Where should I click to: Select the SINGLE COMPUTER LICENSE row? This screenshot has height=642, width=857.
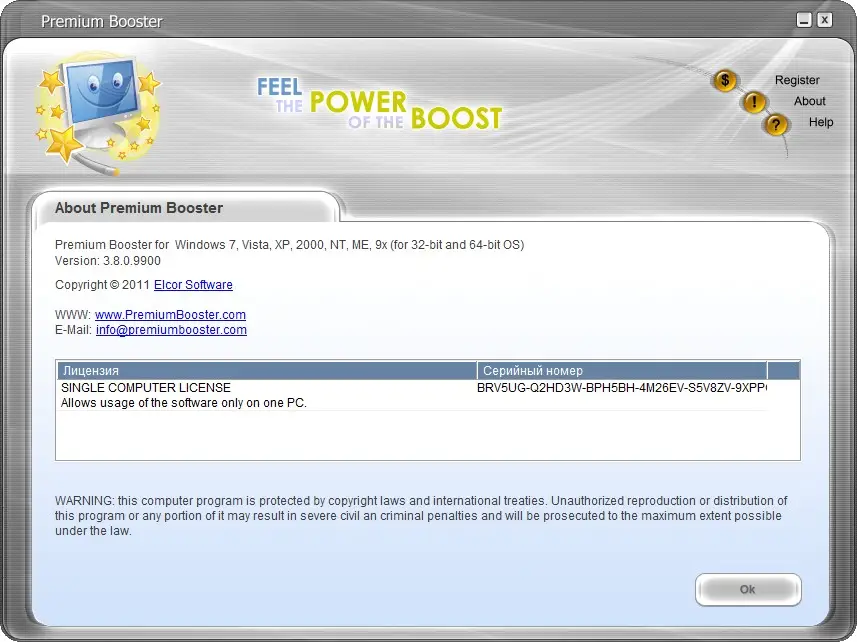tap(413, 395)
